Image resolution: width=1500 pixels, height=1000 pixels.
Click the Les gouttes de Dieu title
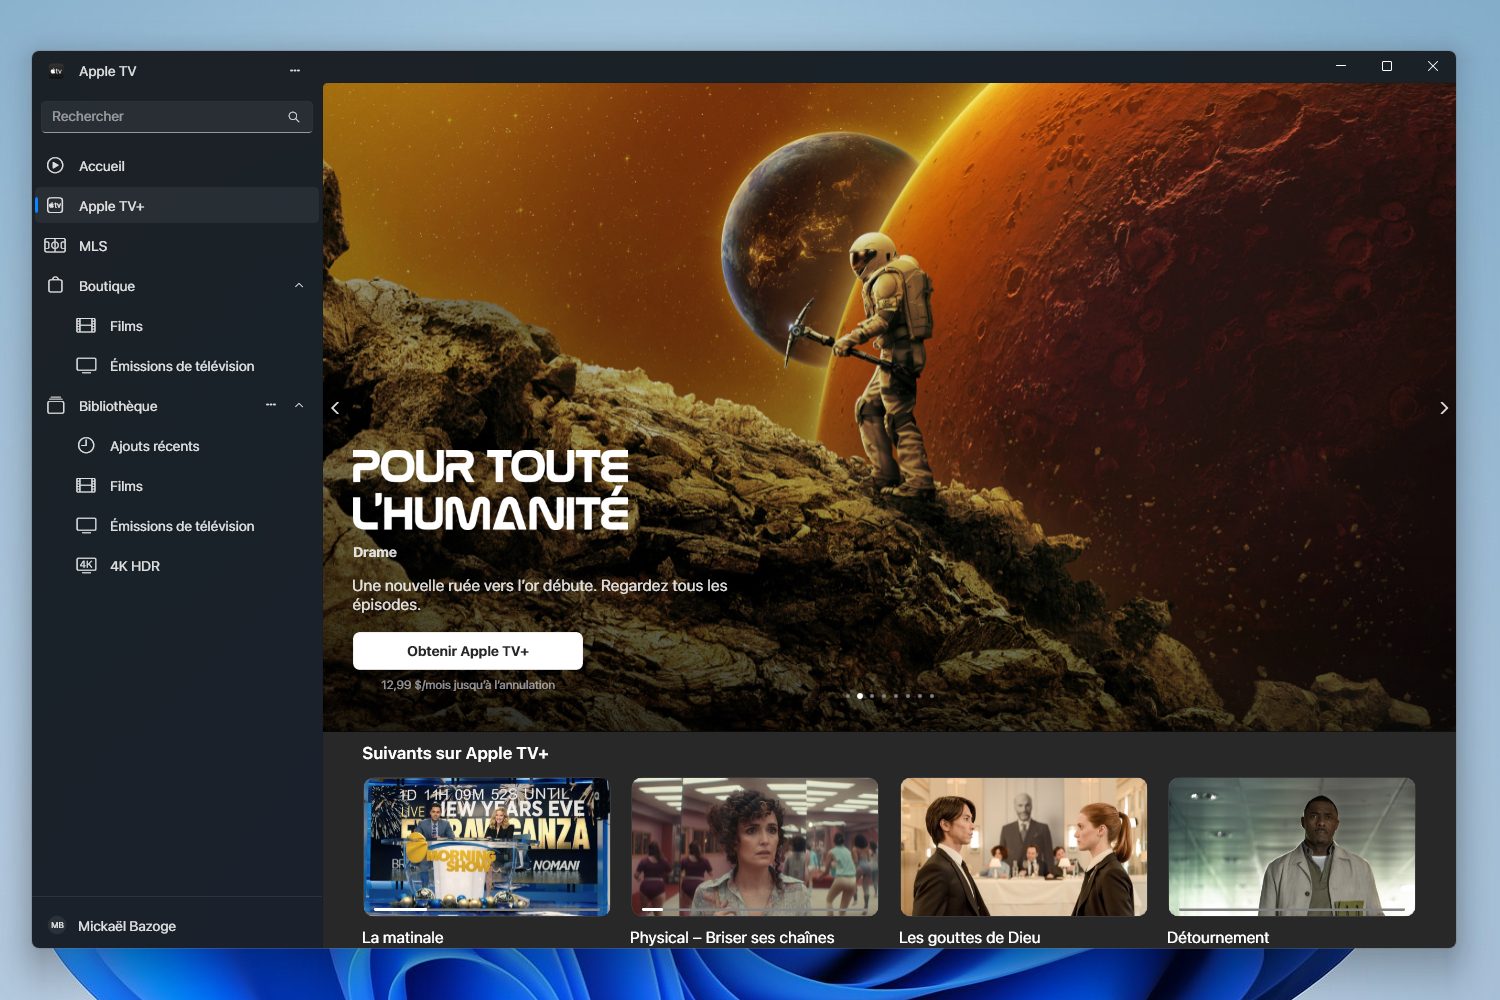pos(969,938)
